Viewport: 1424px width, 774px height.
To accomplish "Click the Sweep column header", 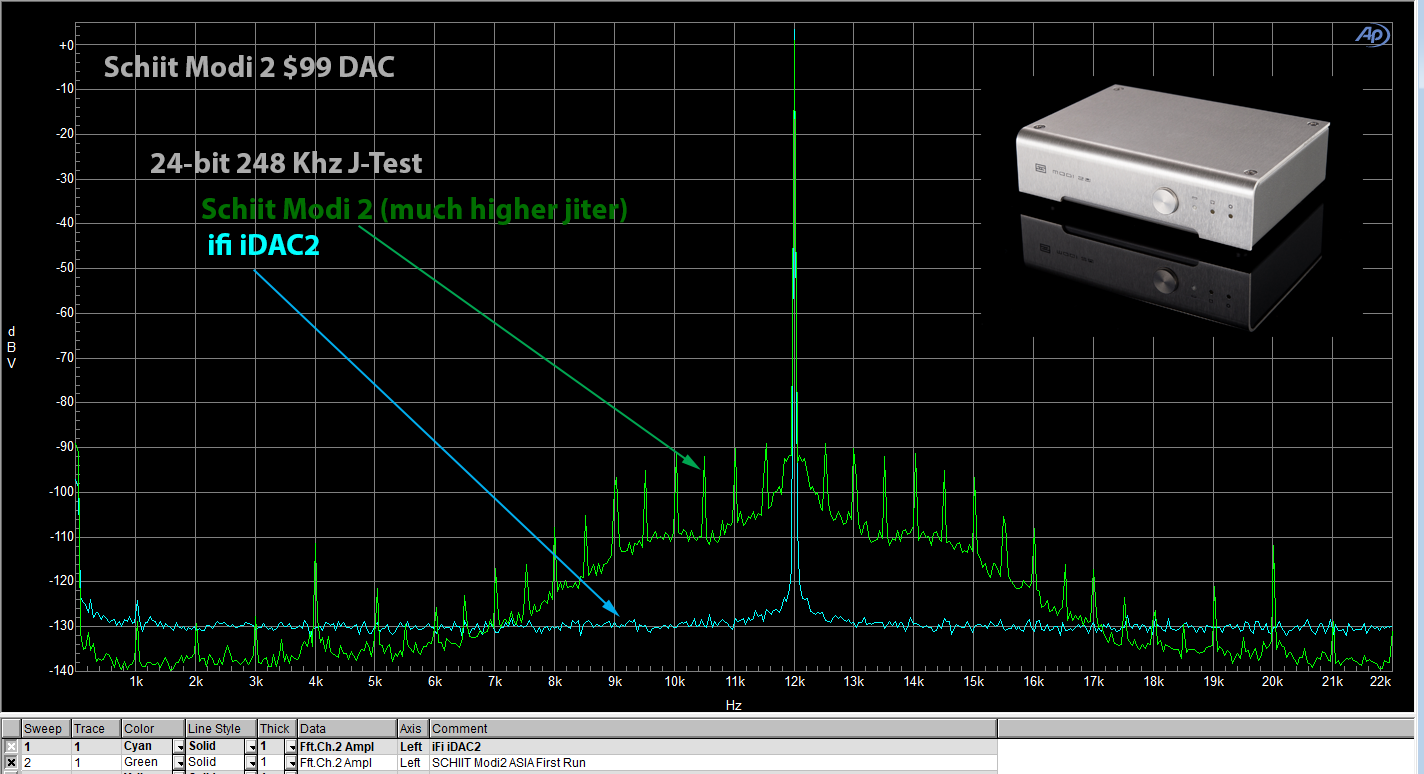I will [45, 728].
